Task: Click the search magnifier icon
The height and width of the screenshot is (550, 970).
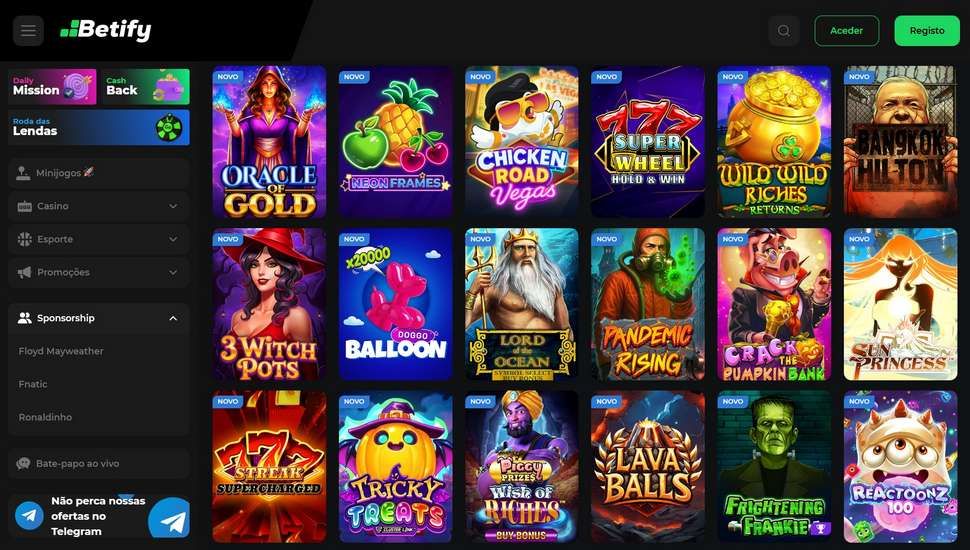Action: [784, 31]
